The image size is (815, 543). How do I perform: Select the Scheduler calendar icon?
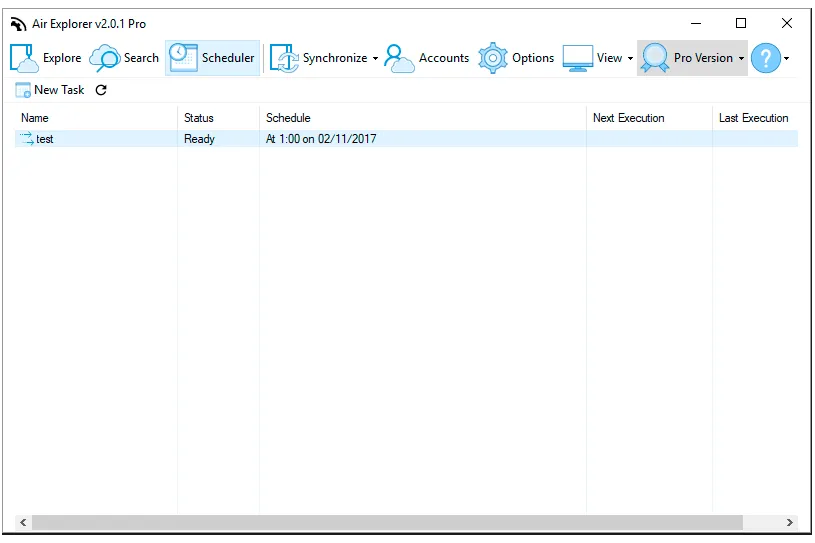[183, 58]
